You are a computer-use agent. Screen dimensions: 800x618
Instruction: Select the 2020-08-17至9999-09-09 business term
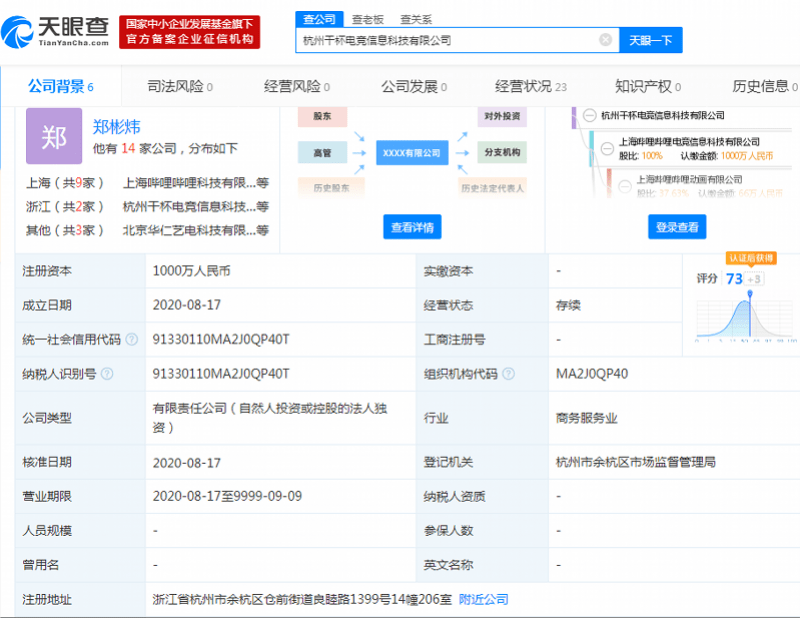(228, 497)
